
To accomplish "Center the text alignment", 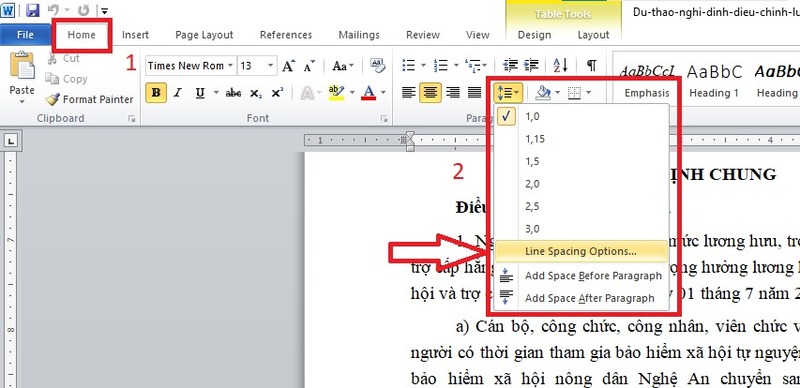I will pyautogui.click(x=431, y=93).
